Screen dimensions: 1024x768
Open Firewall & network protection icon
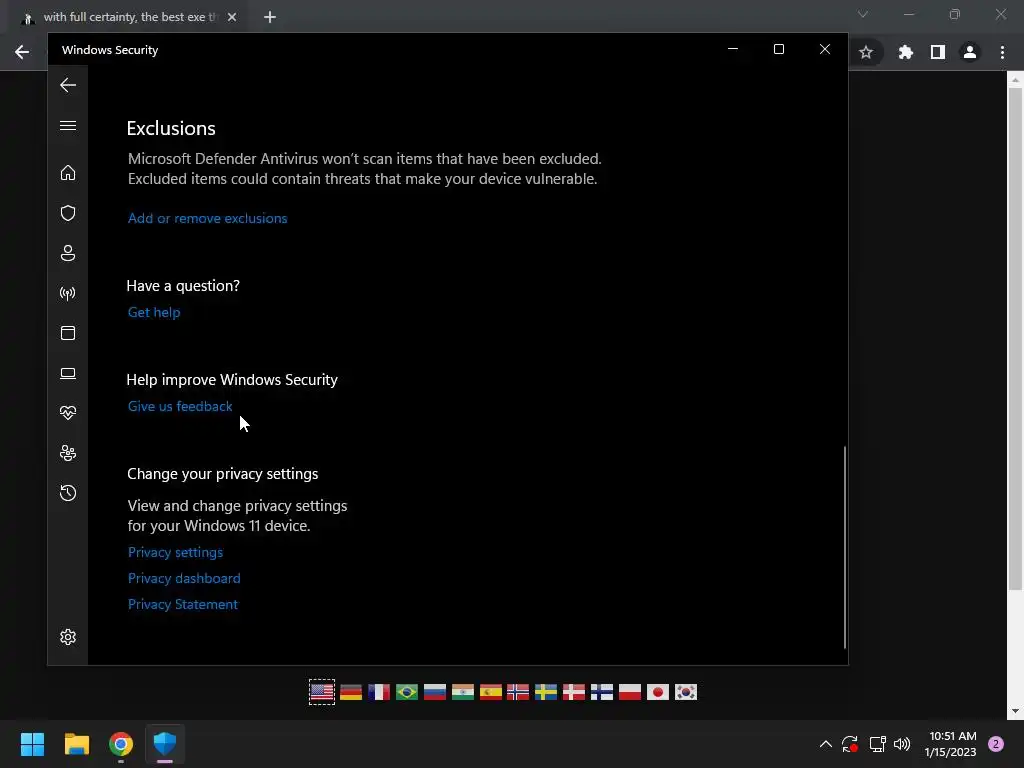(68, 293)
